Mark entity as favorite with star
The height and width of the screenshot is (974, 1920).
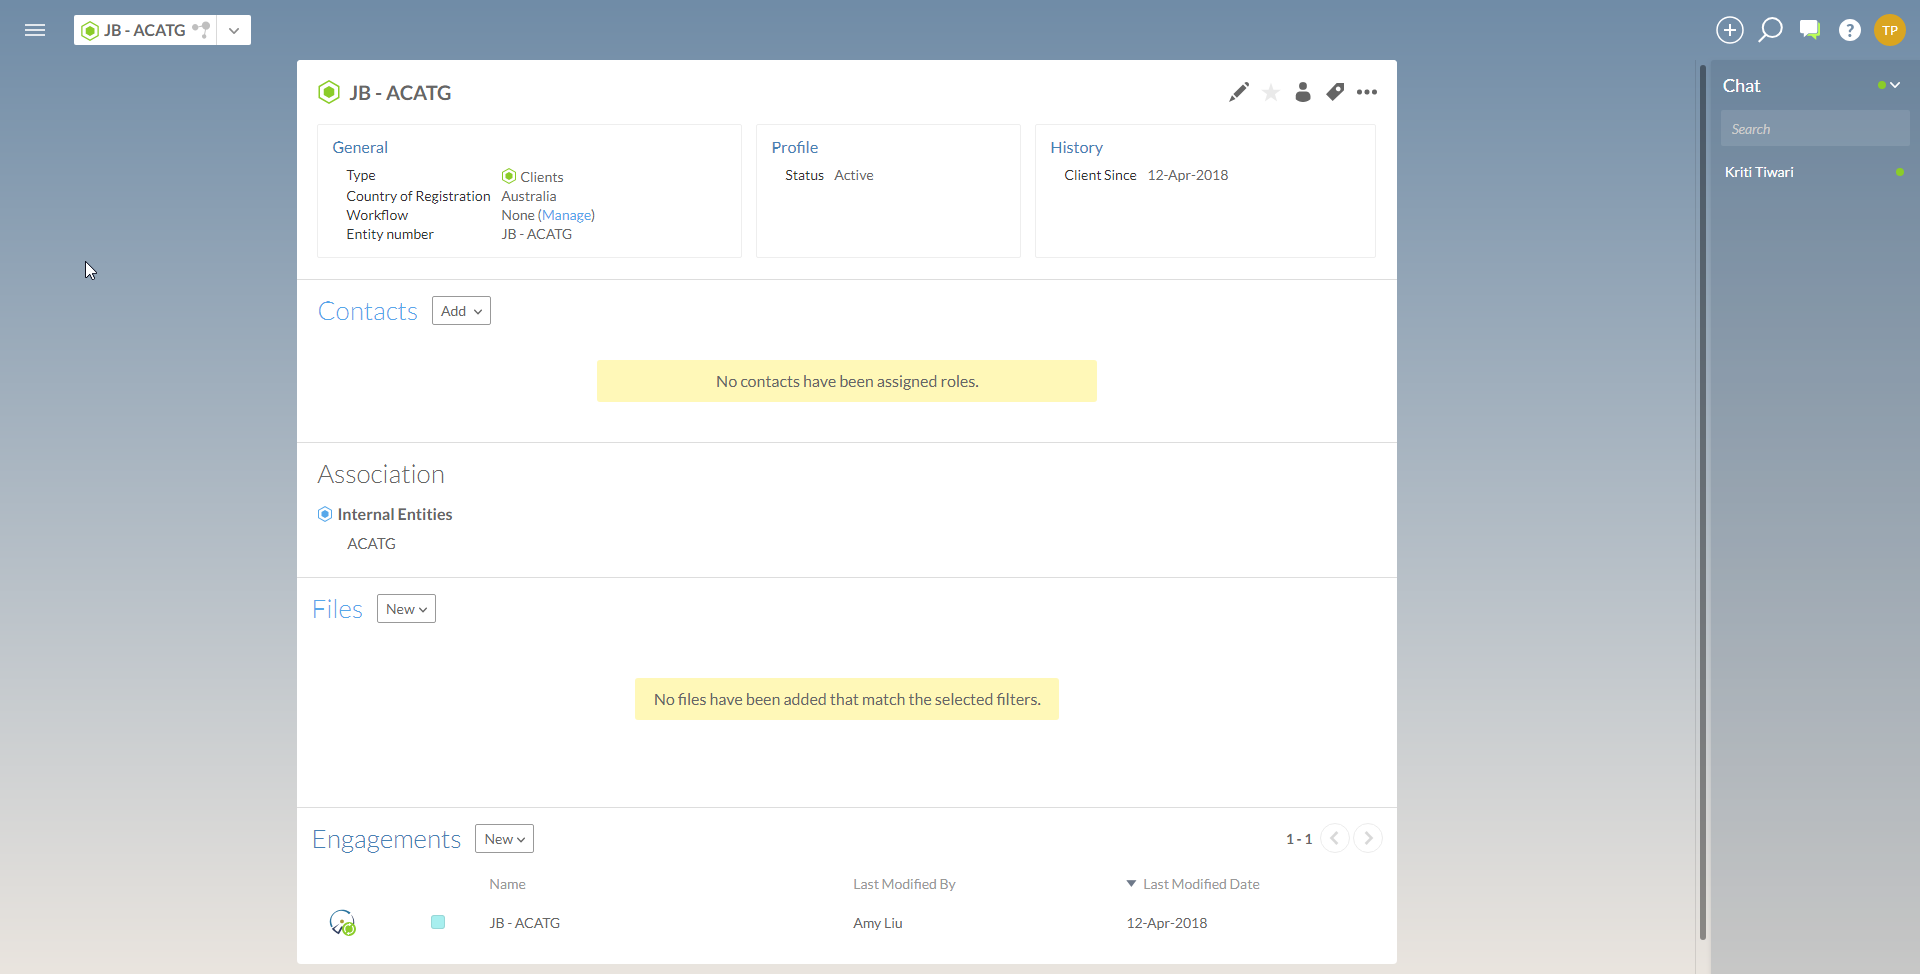click(1271, 92)
